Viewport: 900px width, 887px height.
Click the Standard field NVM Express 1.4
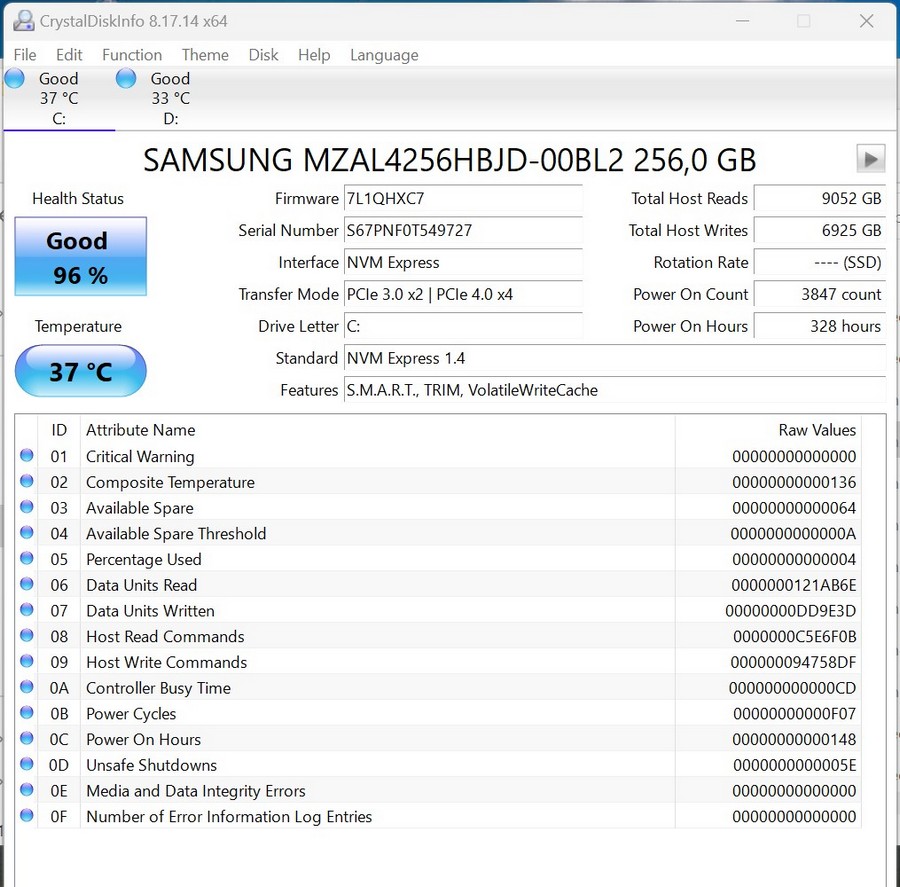(x=615, y=358)
